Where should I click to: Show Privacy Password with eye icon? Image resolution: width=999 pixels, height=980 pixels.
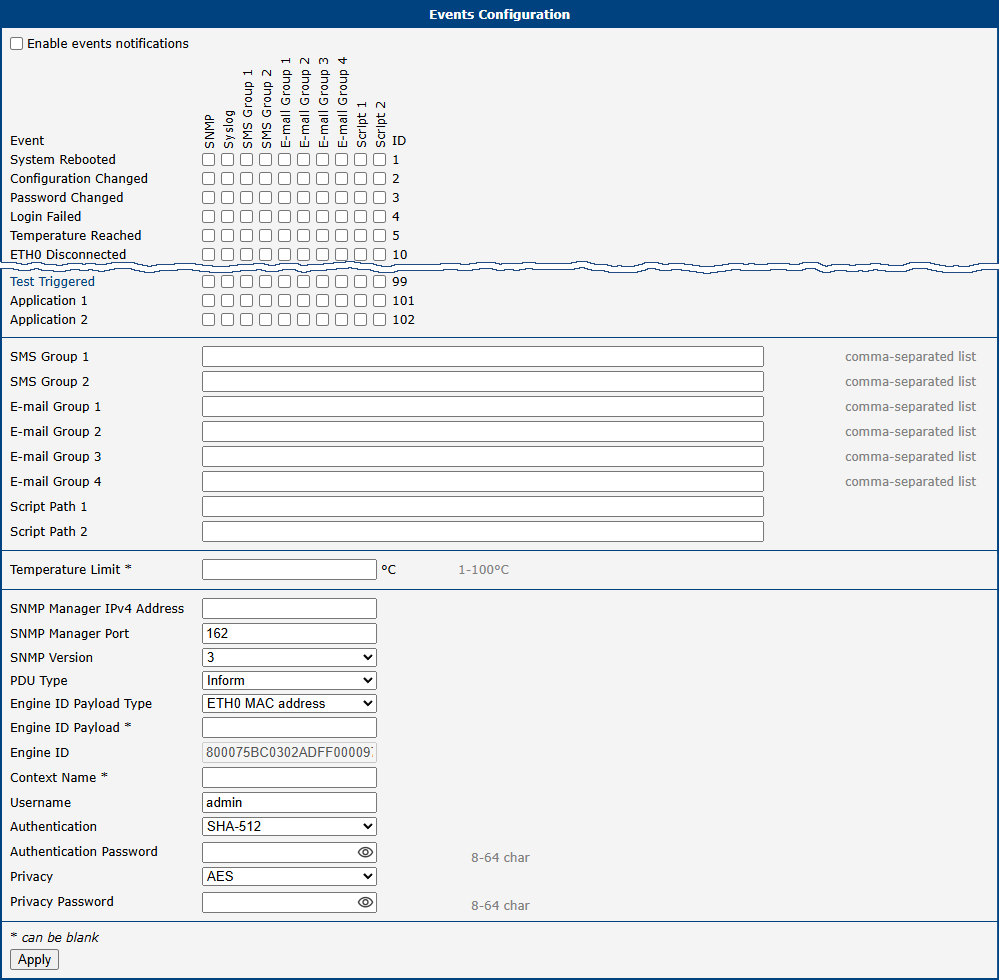point(365,902)
